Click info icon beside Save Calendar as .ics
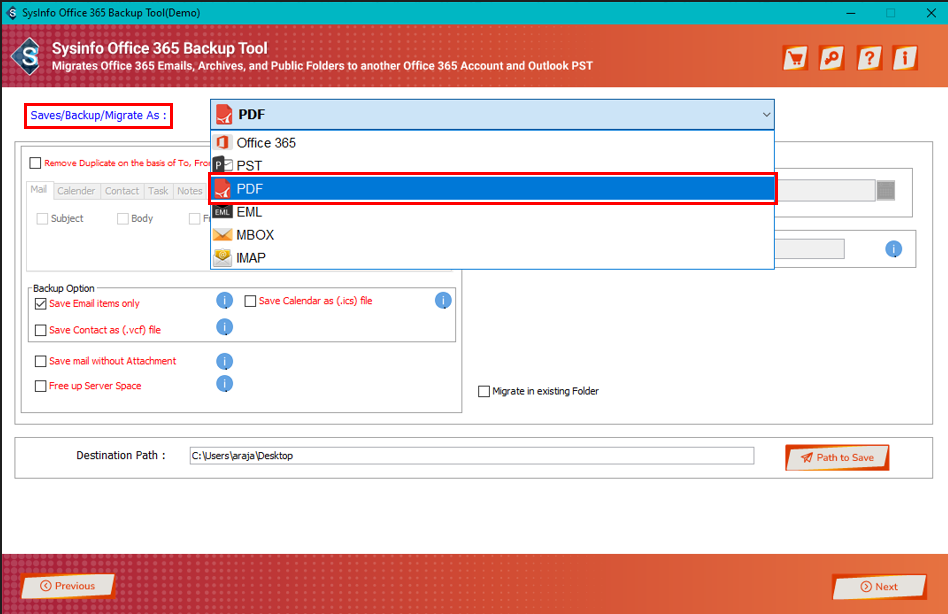The width and height of the screenshot is (948, 614). [x=443, y=301]
